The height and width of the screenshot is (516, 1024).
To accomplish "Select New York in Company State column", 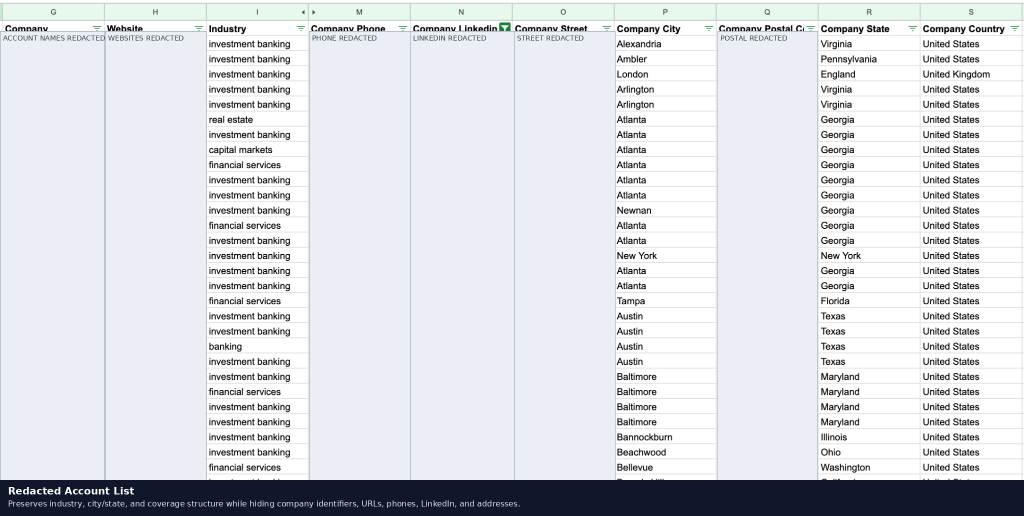I will click(869, 255).
